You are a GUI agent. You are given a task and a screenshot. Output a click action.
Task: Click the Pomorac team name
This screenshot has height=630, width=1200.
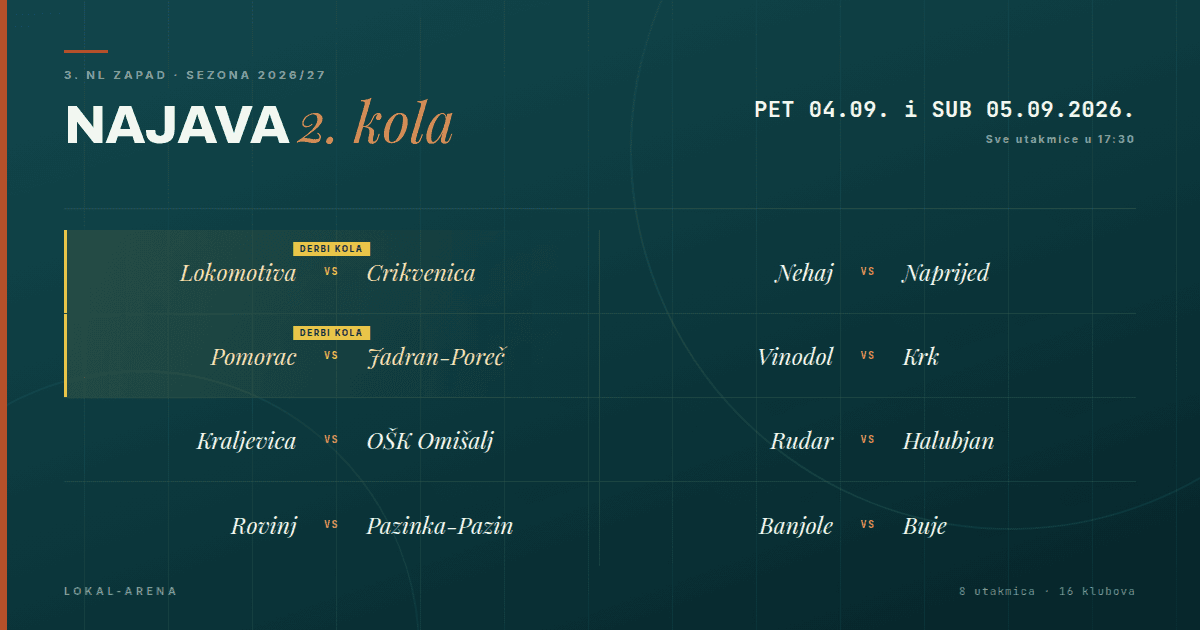(254, 357)
